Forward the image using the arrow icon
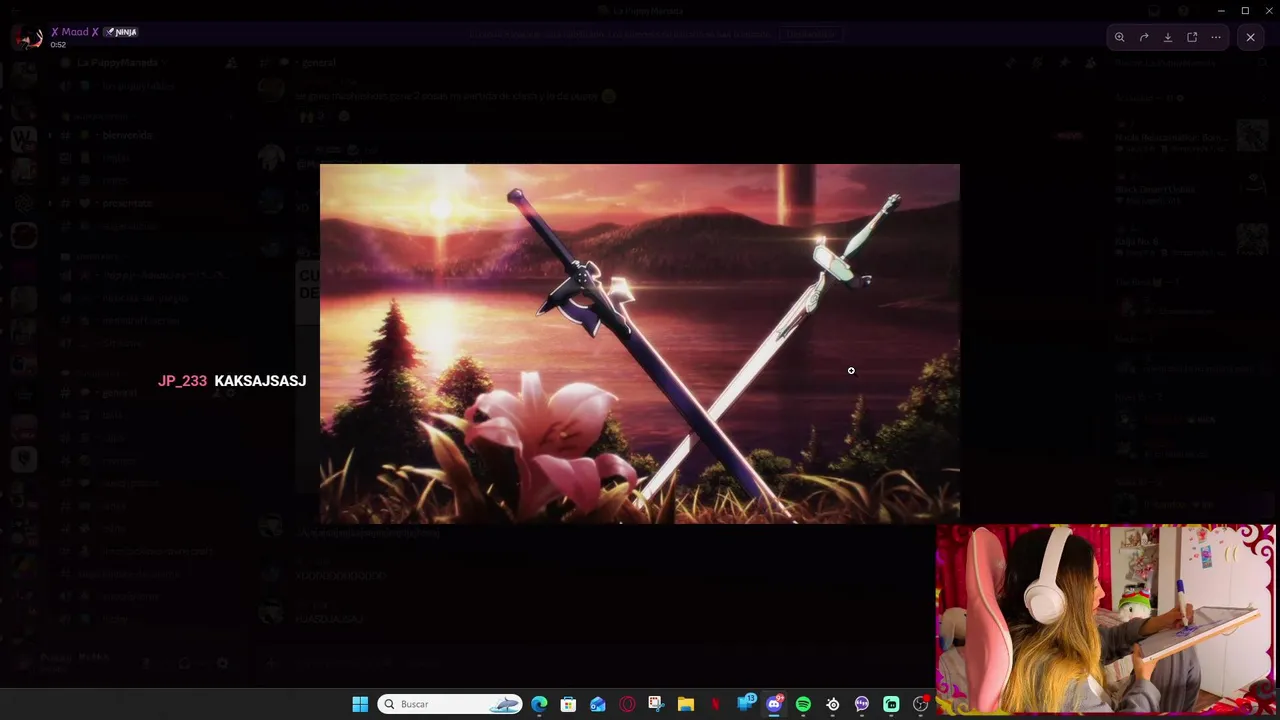The height and width of the screenshot is (720, 1280). tap(1144, 37)
